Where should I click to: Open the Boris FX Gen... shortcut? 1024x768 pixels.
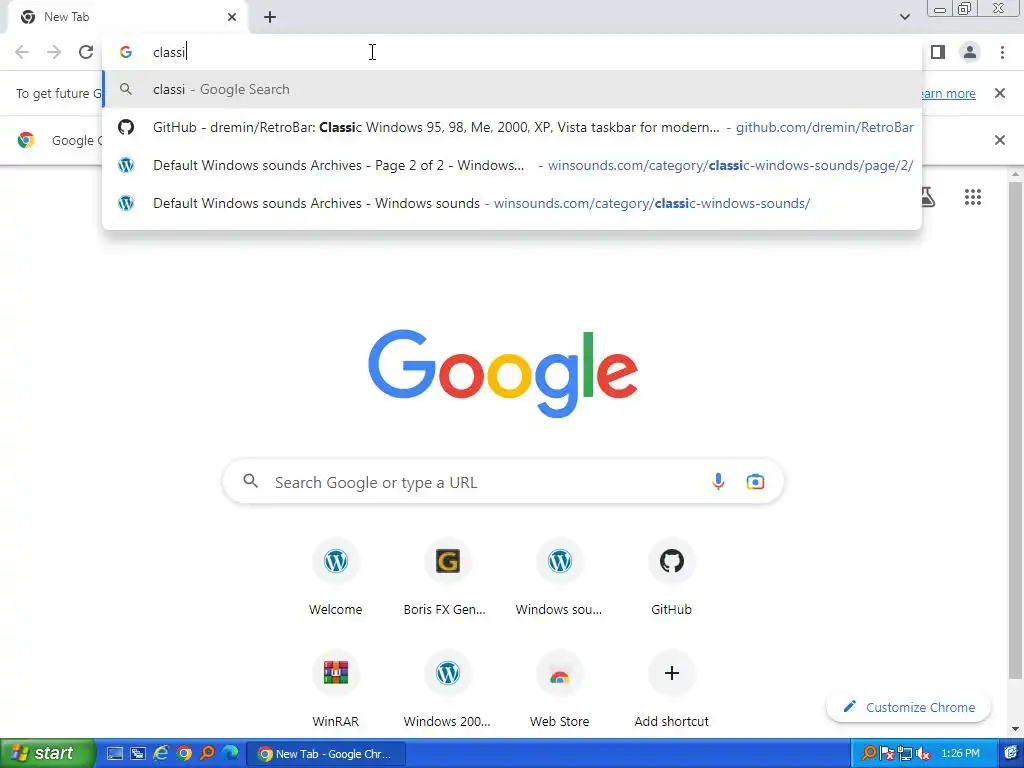coord(447,578)
